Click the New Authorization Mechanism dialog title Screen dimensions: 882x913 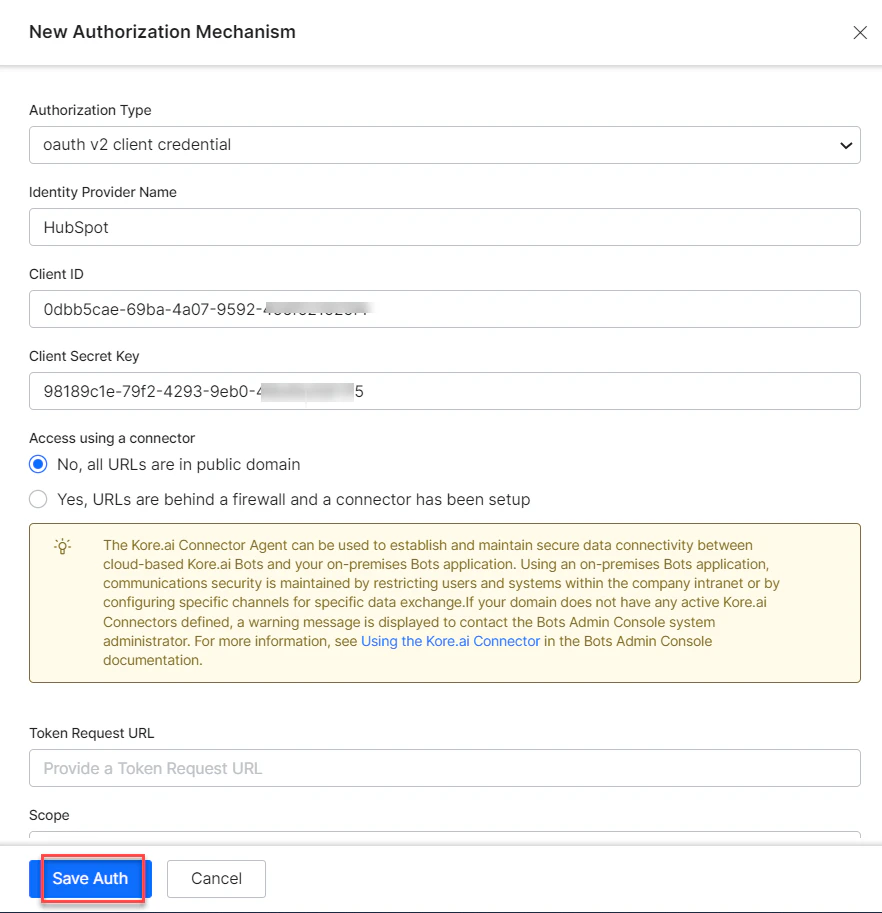(x=162, y=32)
